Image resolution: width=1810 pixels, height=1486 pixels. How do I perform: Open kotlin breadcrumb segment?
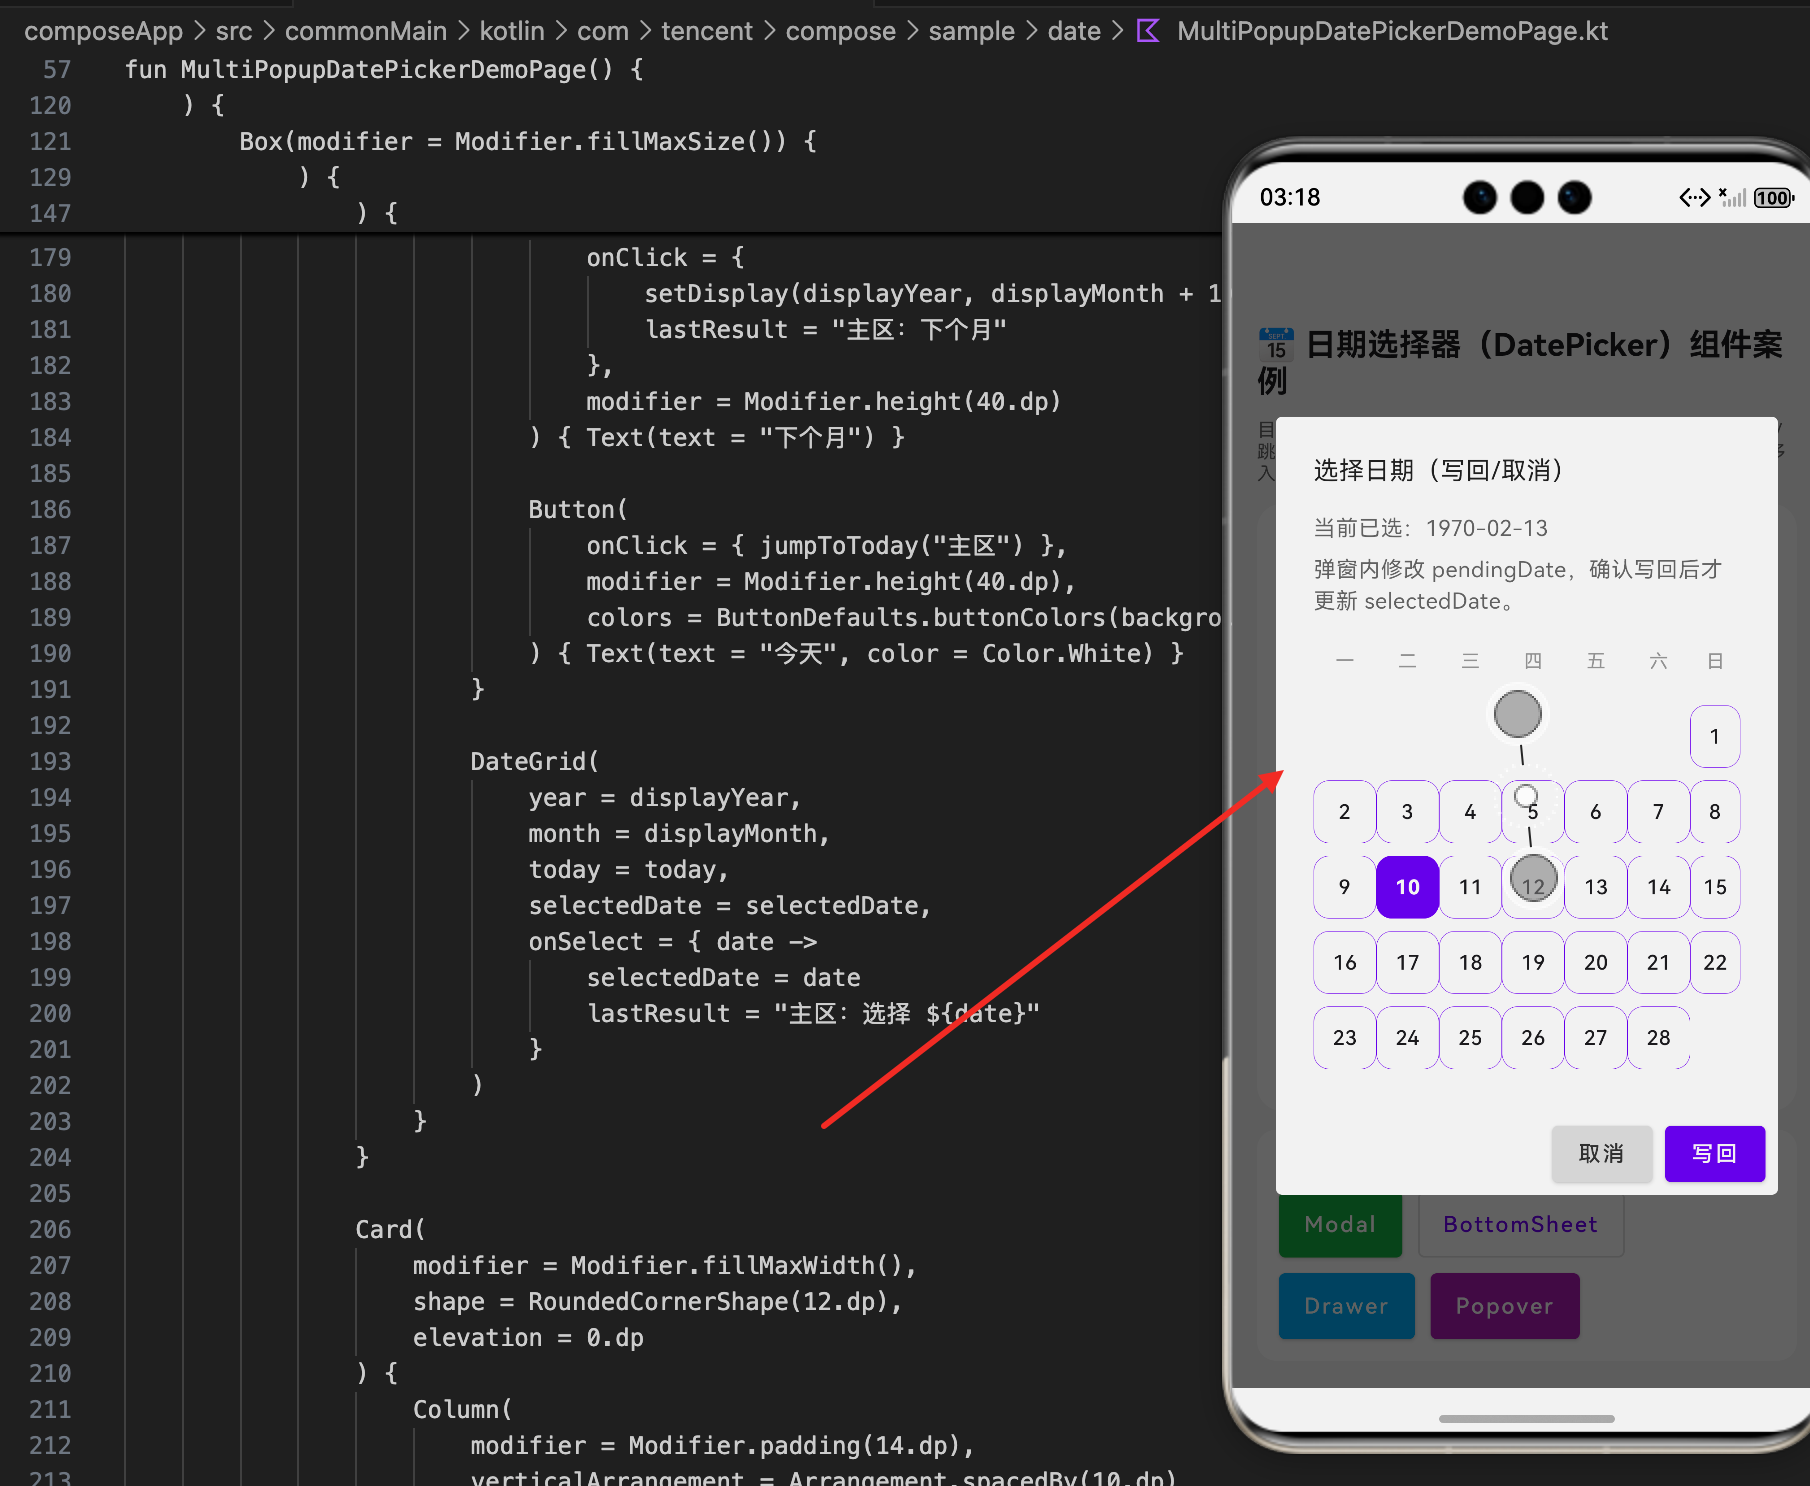[512, 31]
